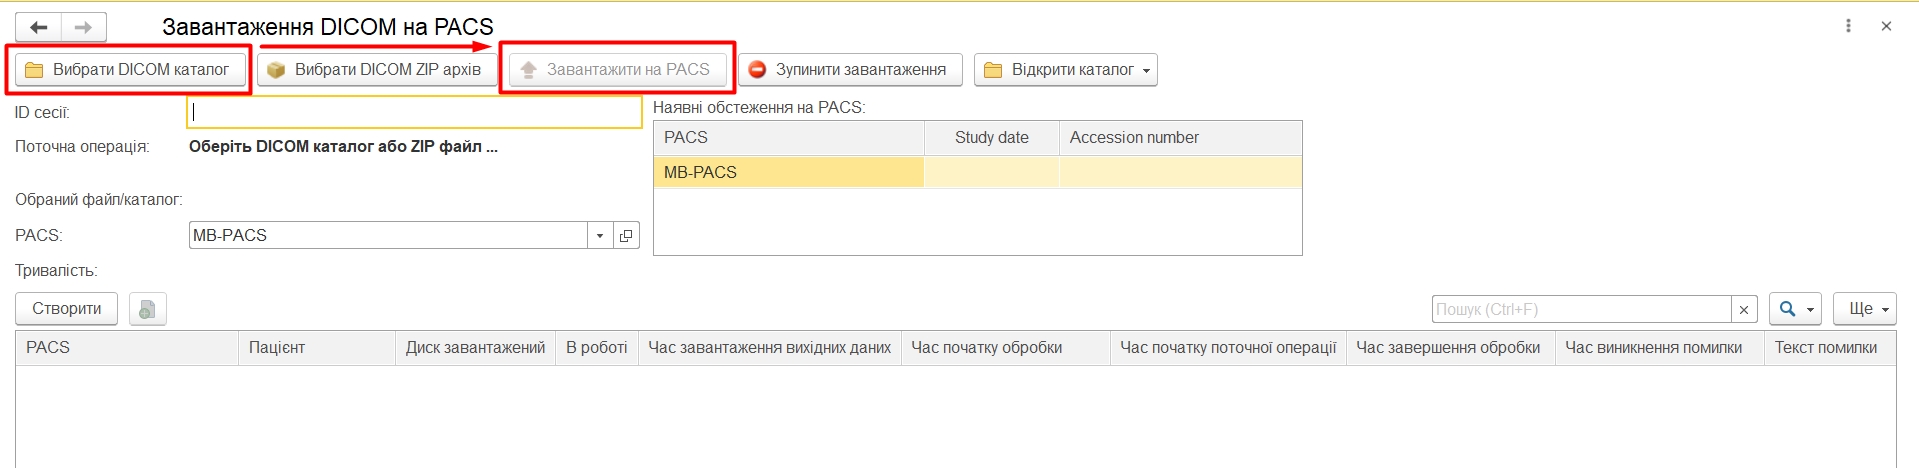Screen dimensions: 1919x468
Task: Click the Створити button
Action: tap(66, 309)
